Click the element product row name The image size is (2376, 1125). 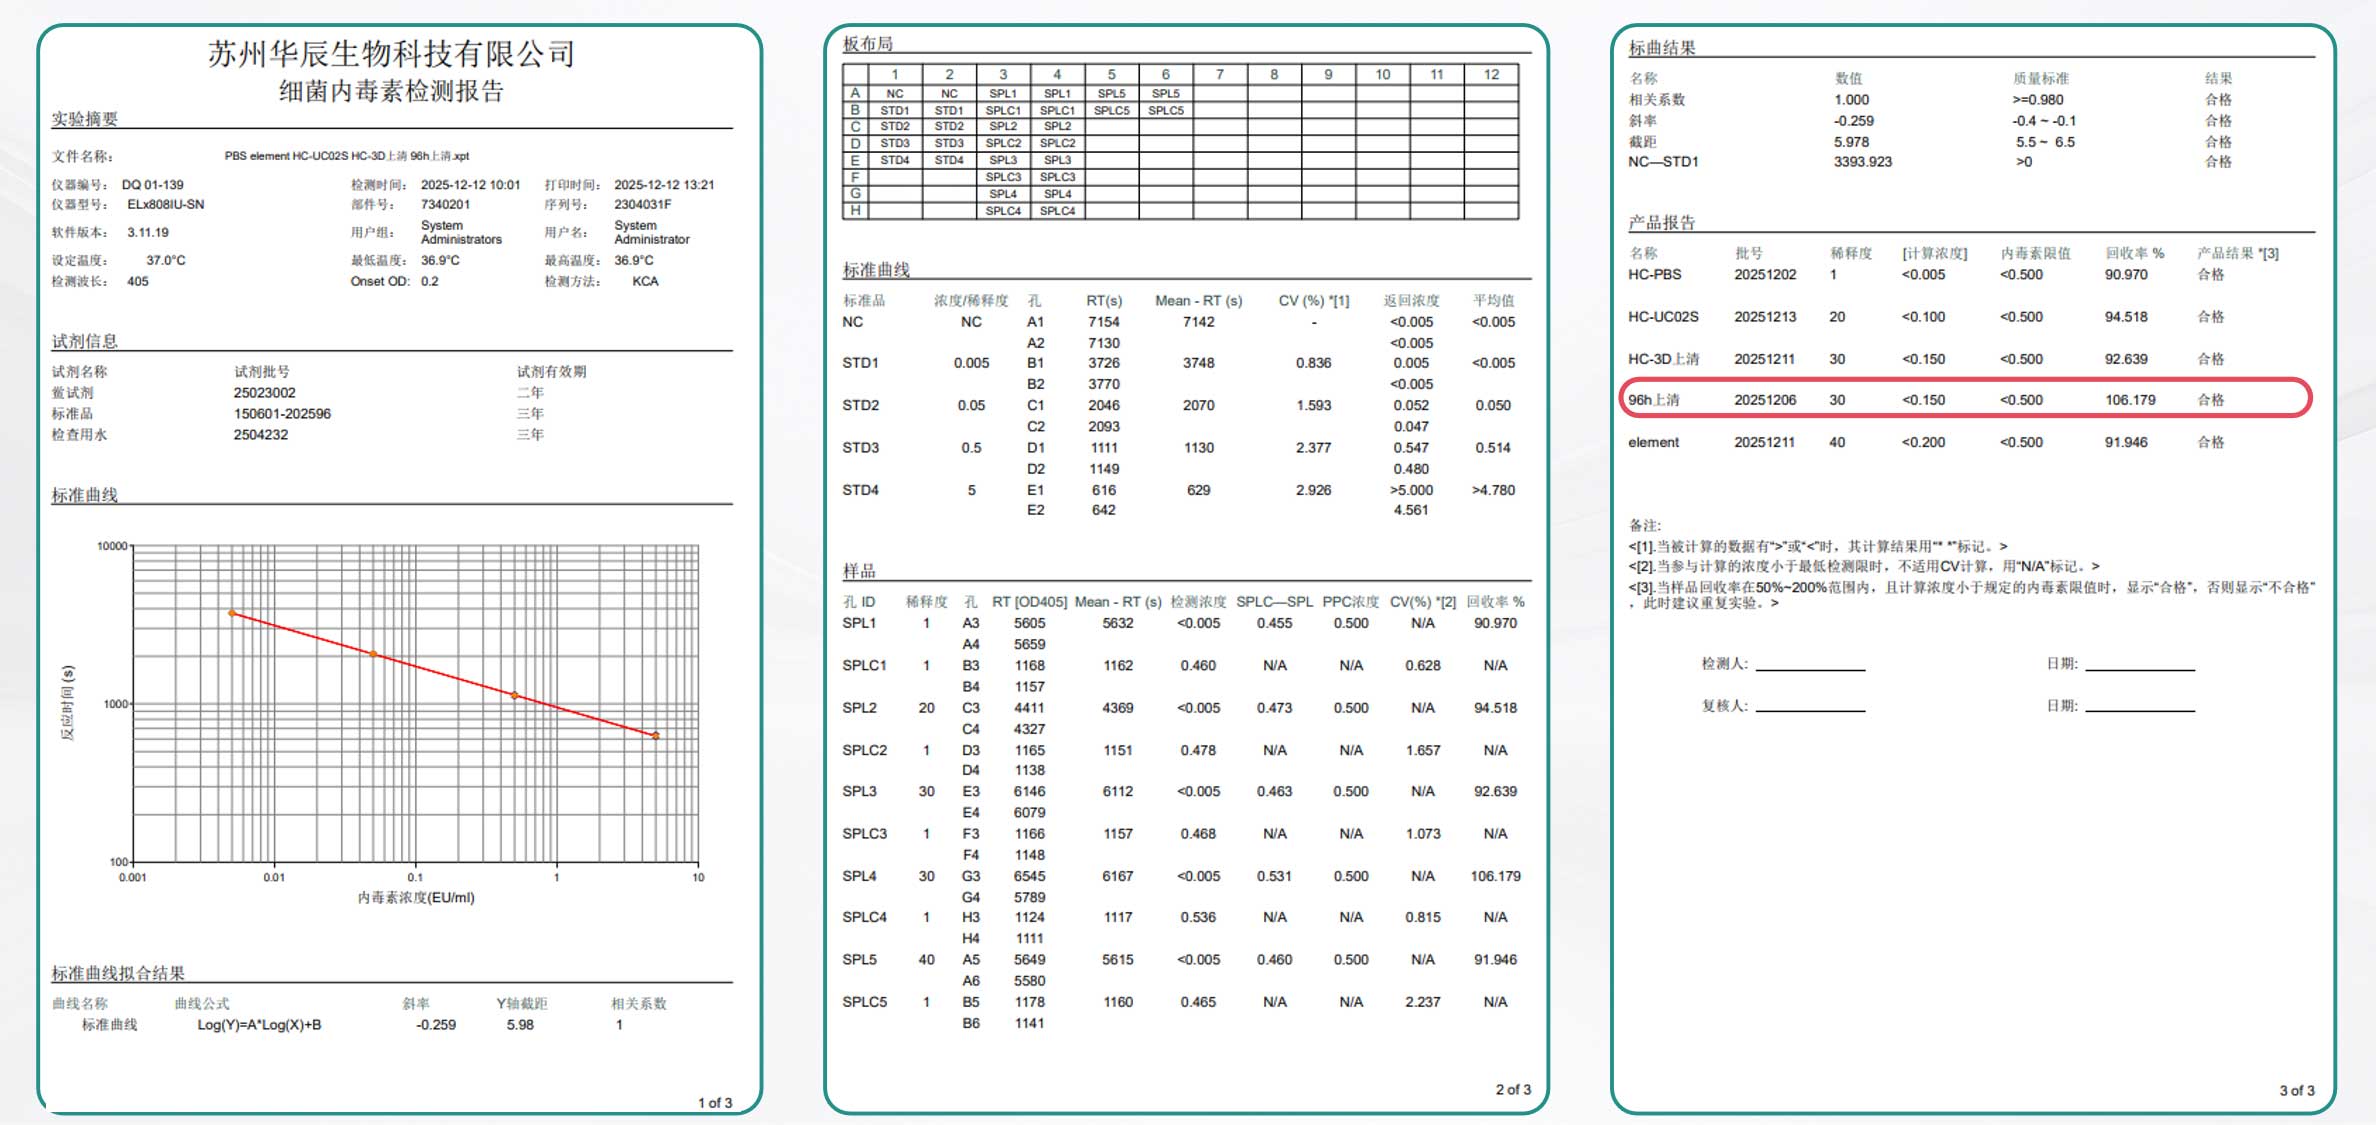(1653, 442)
